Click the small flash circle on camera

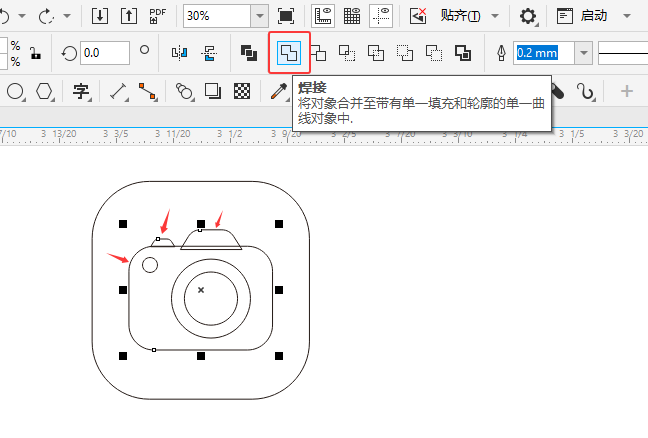pos(150,265)
